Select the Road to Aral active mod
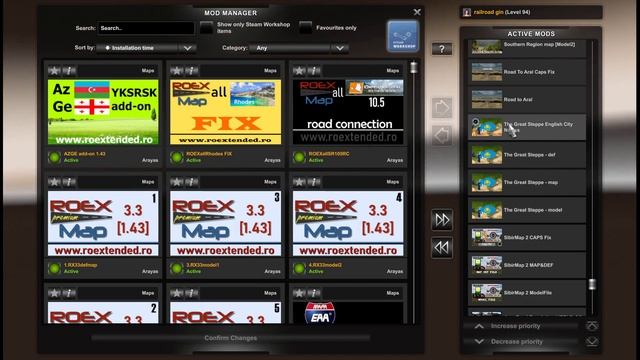Screen dimensions: 640x360 [527, 99]
